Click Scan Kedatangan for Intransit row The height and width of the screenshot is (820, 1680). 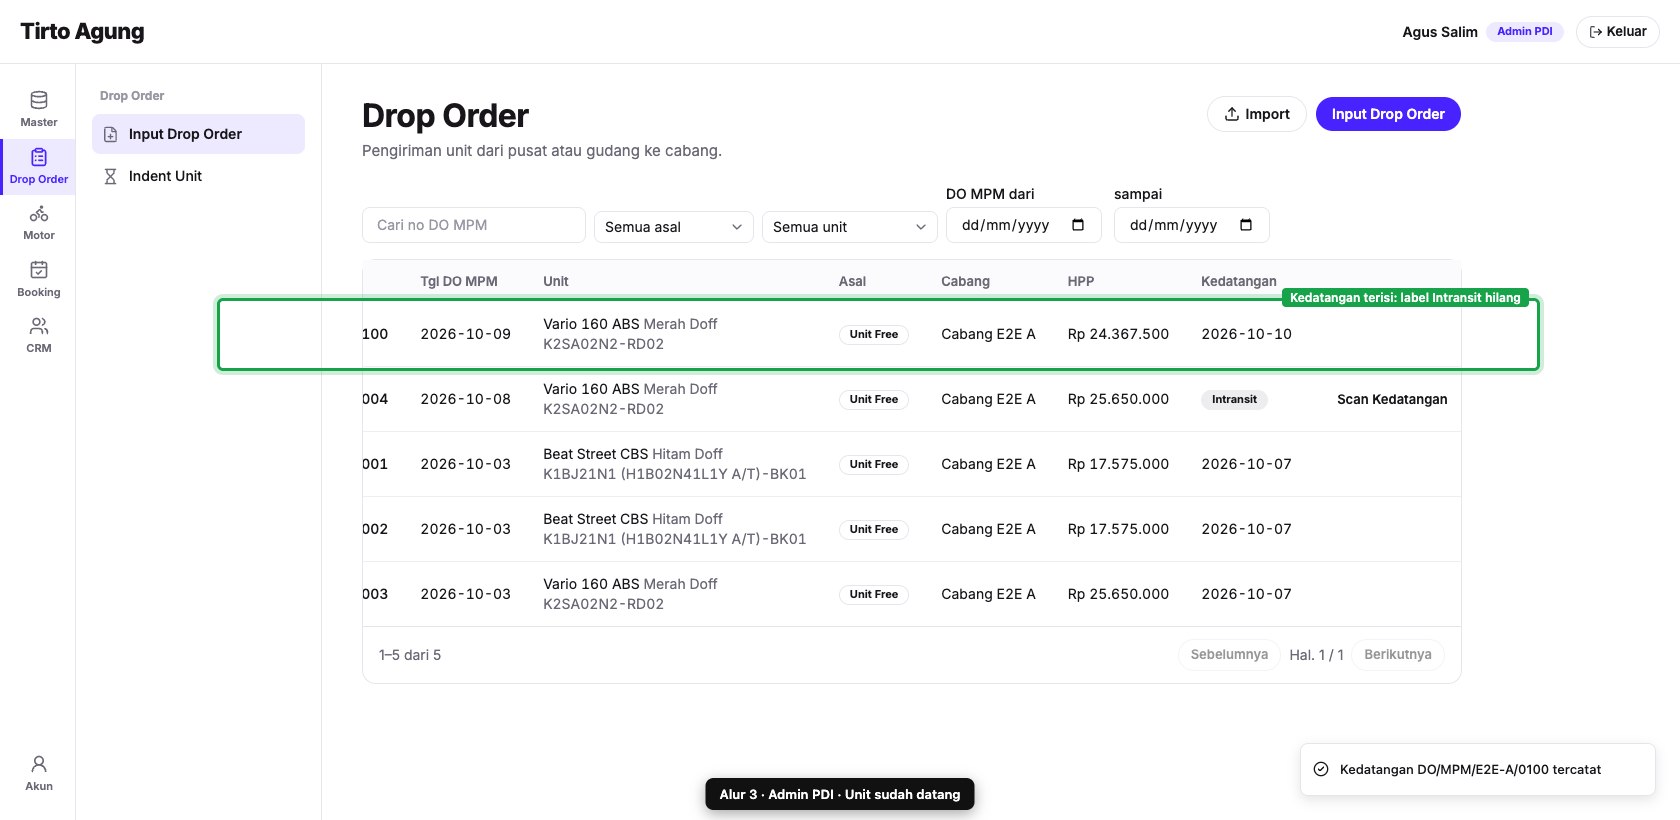pos(1392,399)
